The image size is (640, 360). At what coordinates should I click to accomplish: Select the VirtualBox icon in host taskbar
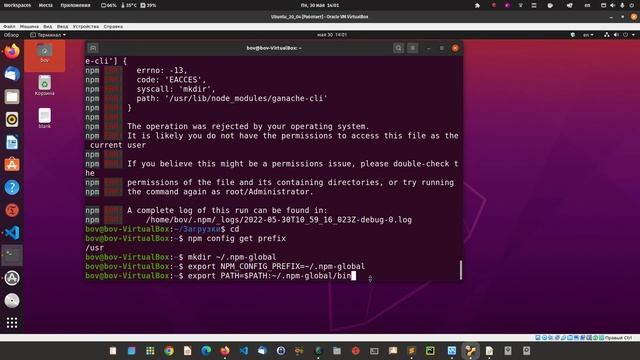[452, 351]
